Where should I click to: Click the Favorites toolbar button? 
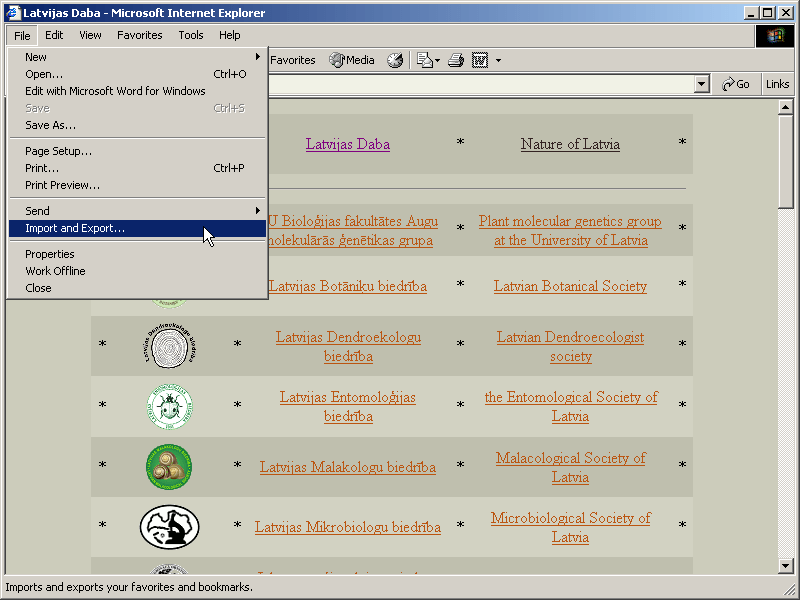(292, 60)
